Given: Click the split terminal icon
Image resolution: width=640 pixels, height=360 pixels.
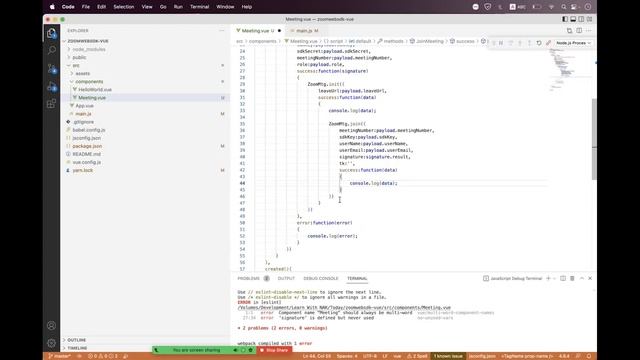Looking at the screenshot, I should [563, 278].
